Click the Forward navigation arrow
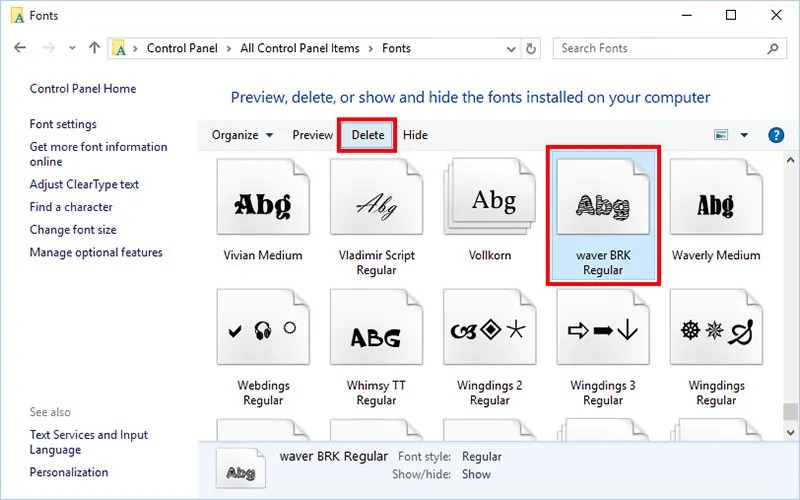The image size is (800, 500). (x=48, y=48)
